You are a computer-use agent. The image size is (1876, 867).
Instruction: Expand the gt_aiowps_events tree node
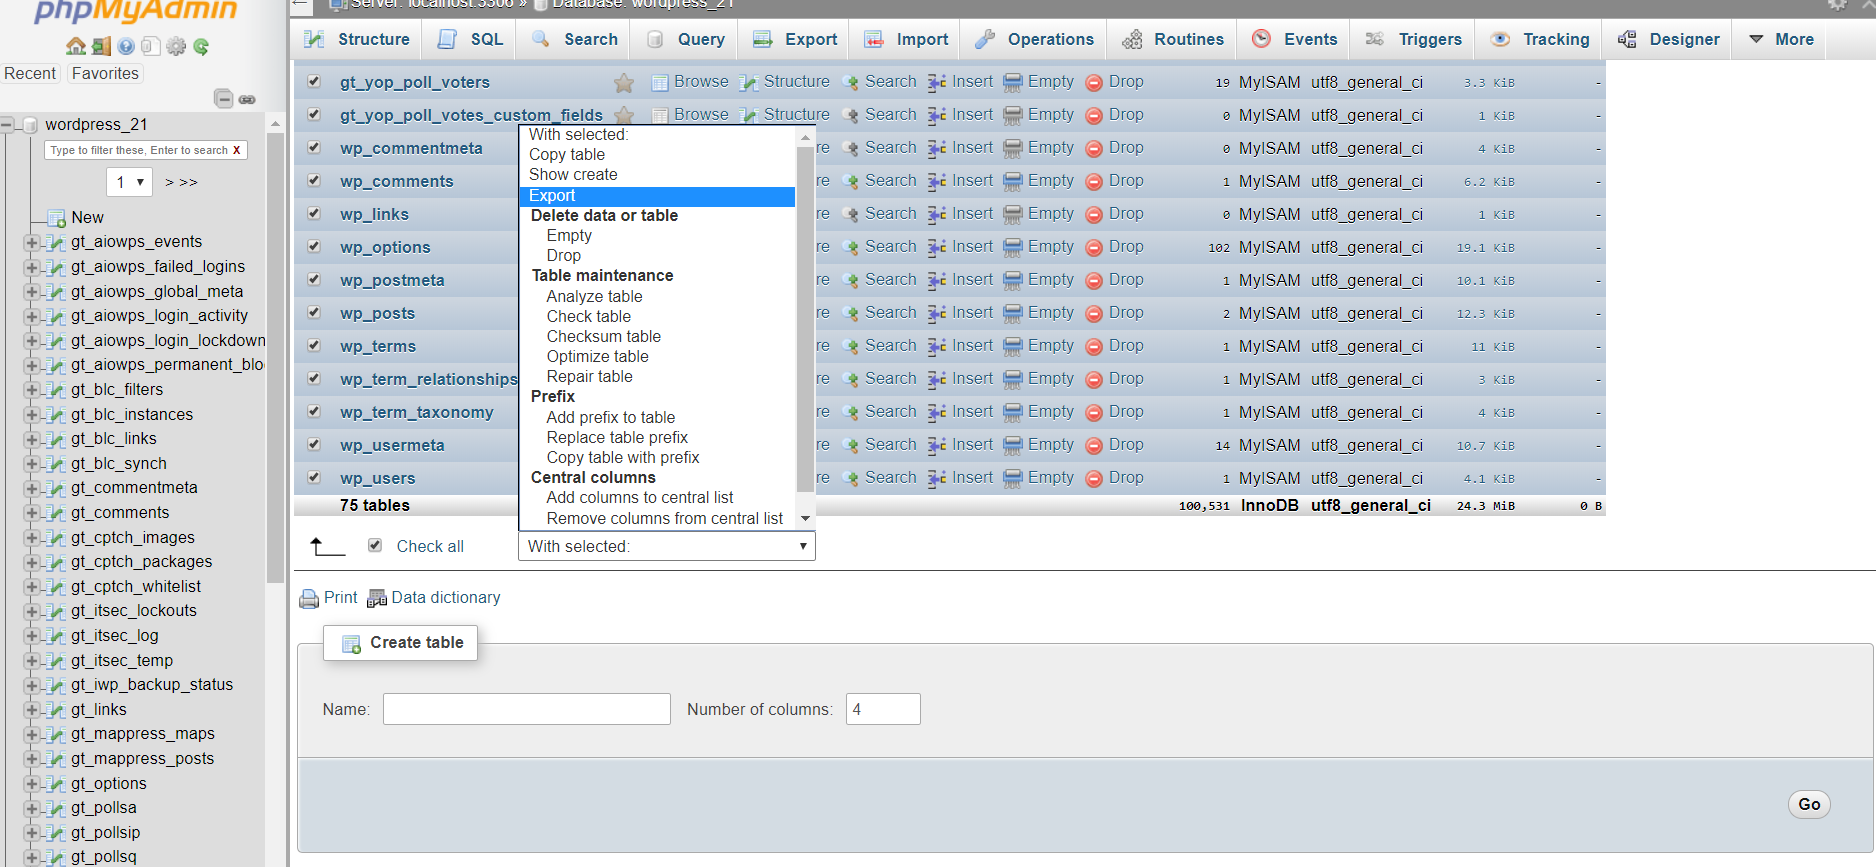click(x=32, y=242)
